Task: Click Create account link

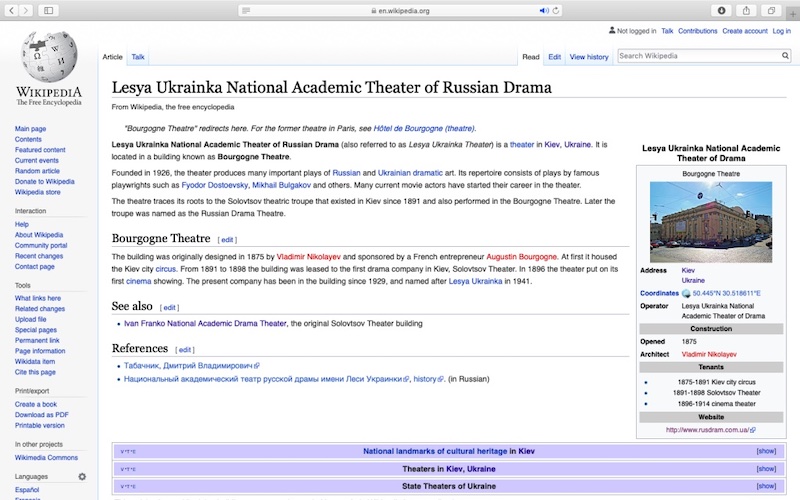Action: pyautogui.click(x=745, y=31)
